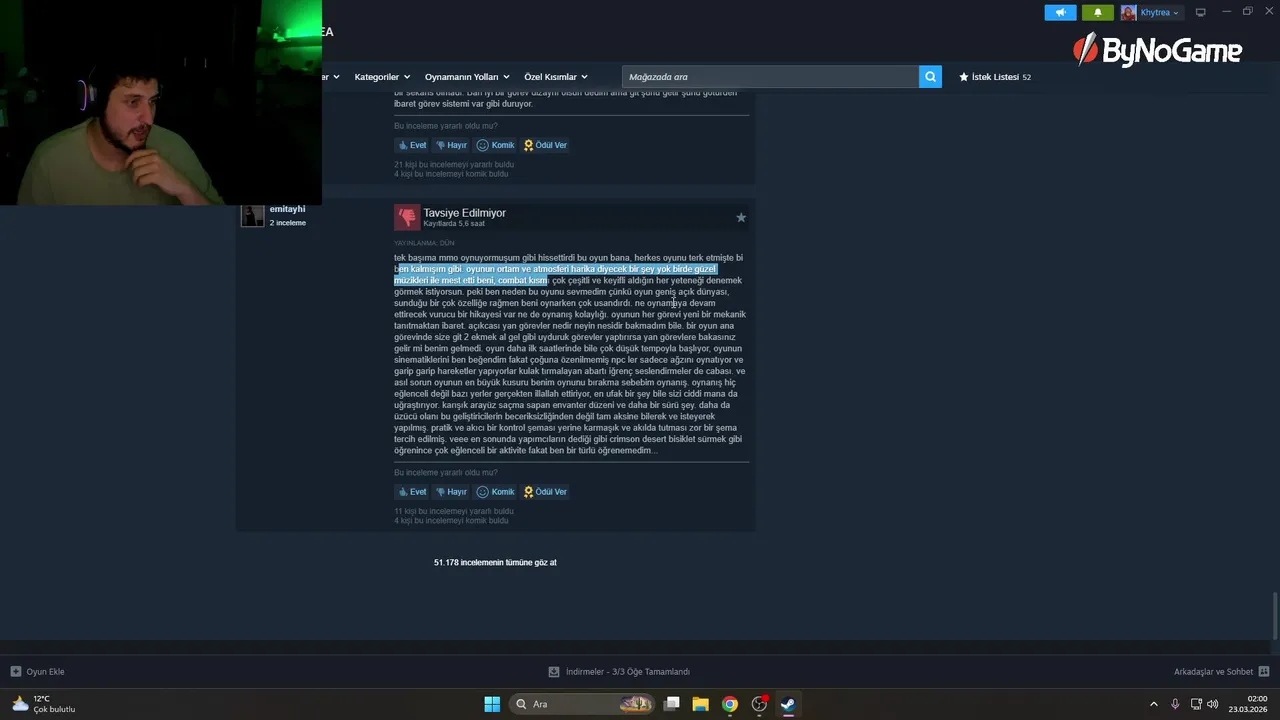Screen dimensions: 1280x720
Task: Click the microphone tray icon
Action: click(x=1175, y=704)
